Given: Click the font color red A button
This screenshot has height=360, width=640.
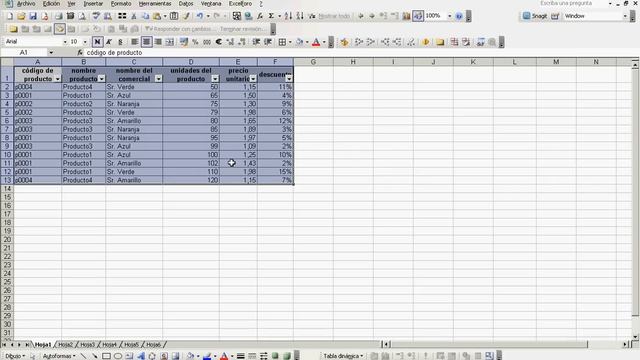Looking at the screenshot, I should point(316,42).
